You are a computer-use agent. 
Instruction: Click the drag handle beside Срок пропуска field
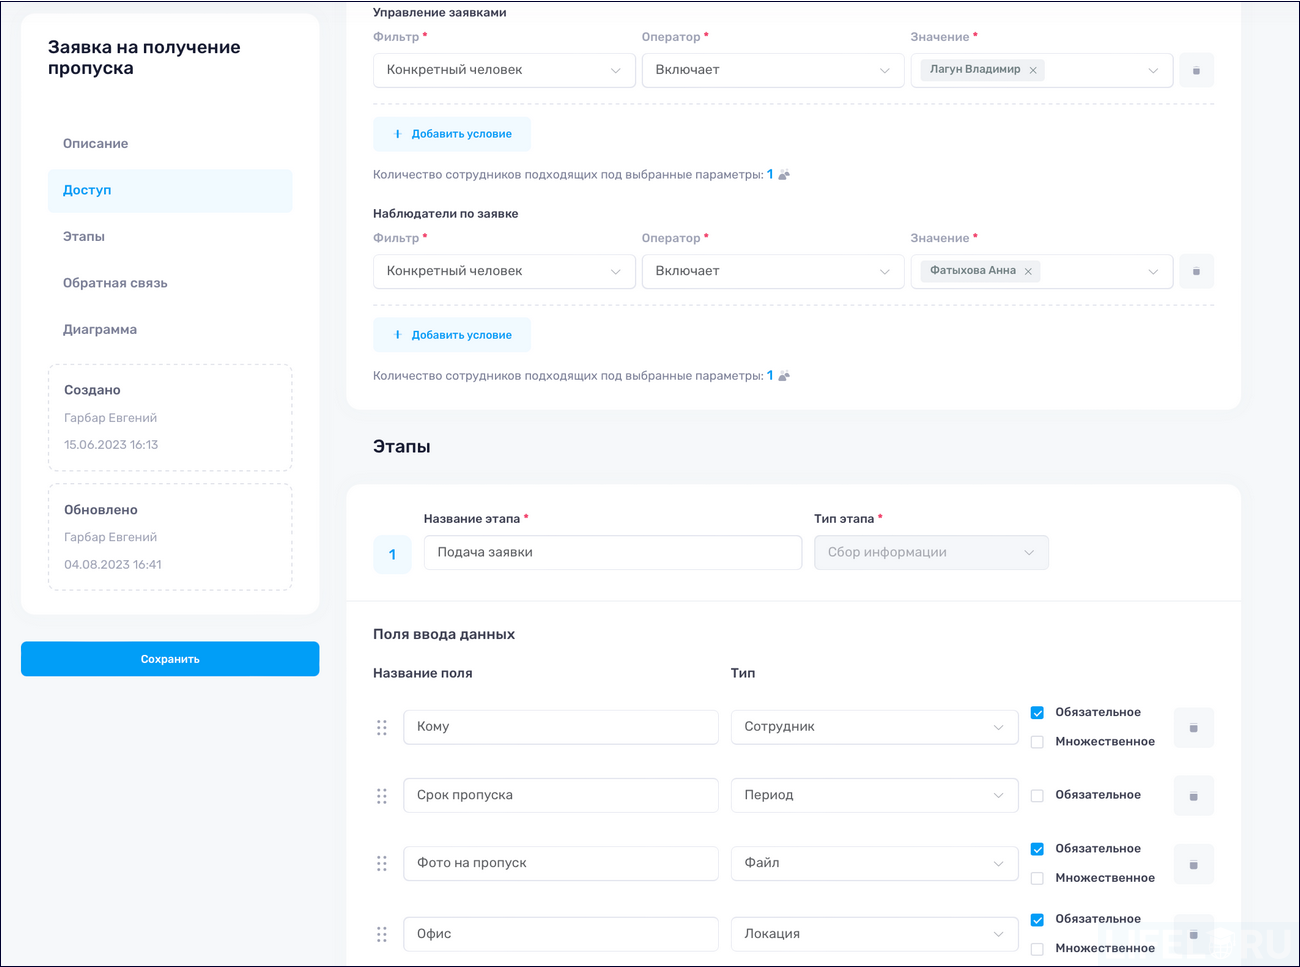click(381, 795)
